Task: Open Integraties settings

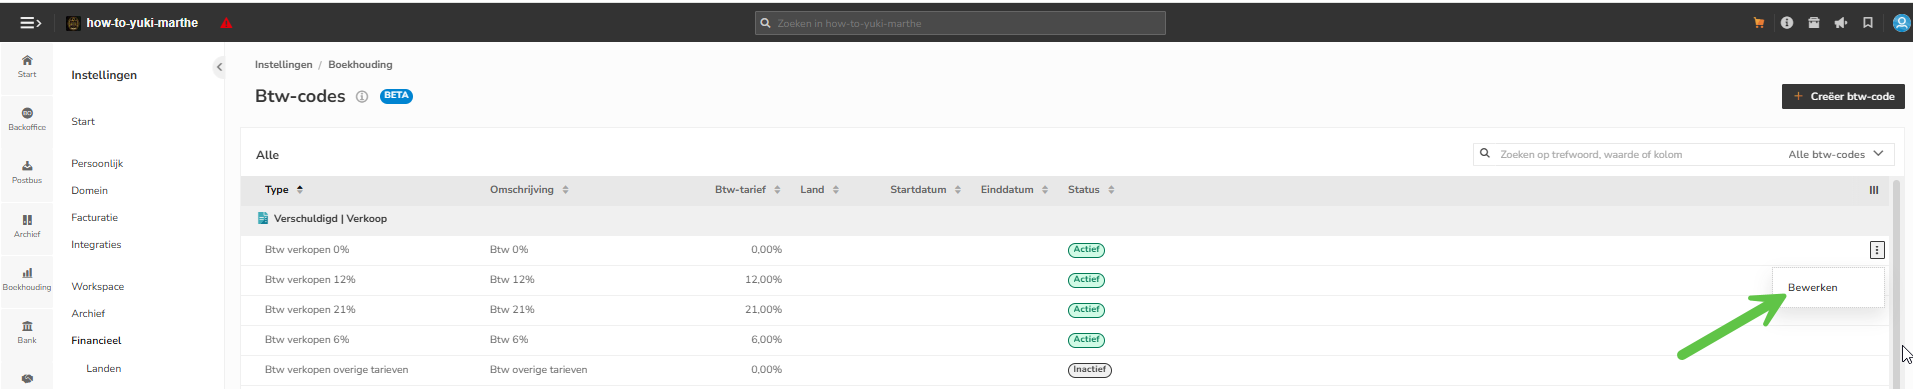Action: [96, 245]
